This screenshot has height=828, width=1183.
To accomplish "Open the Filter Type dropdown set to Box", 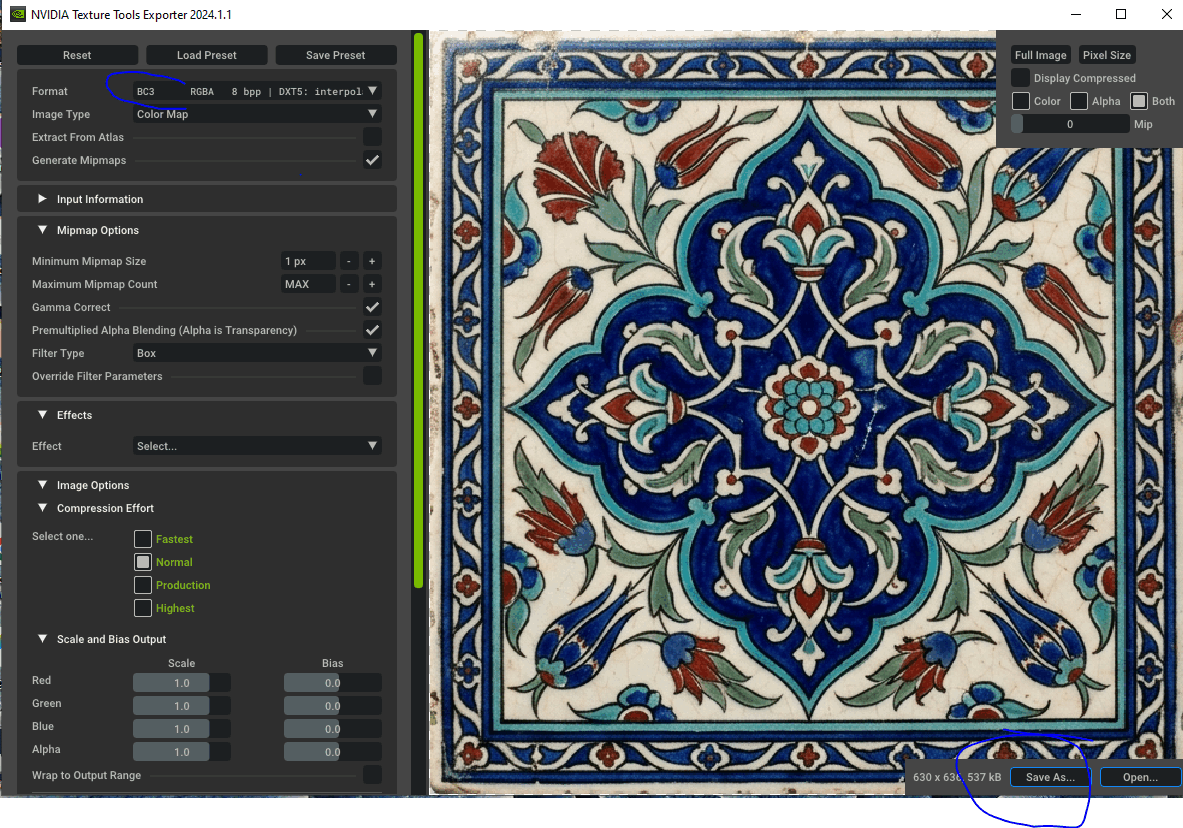I will [257, 353].
